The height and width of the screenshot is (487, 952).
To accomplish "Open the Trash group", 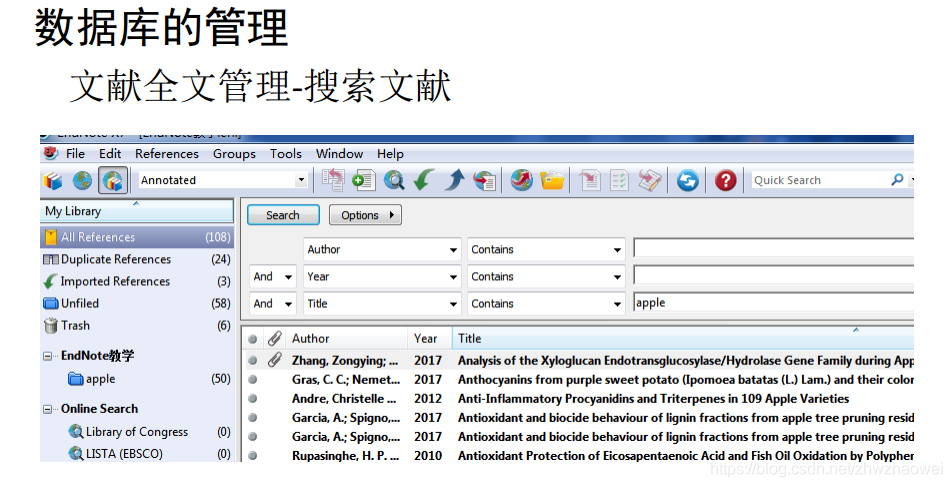I will [137, 325].
